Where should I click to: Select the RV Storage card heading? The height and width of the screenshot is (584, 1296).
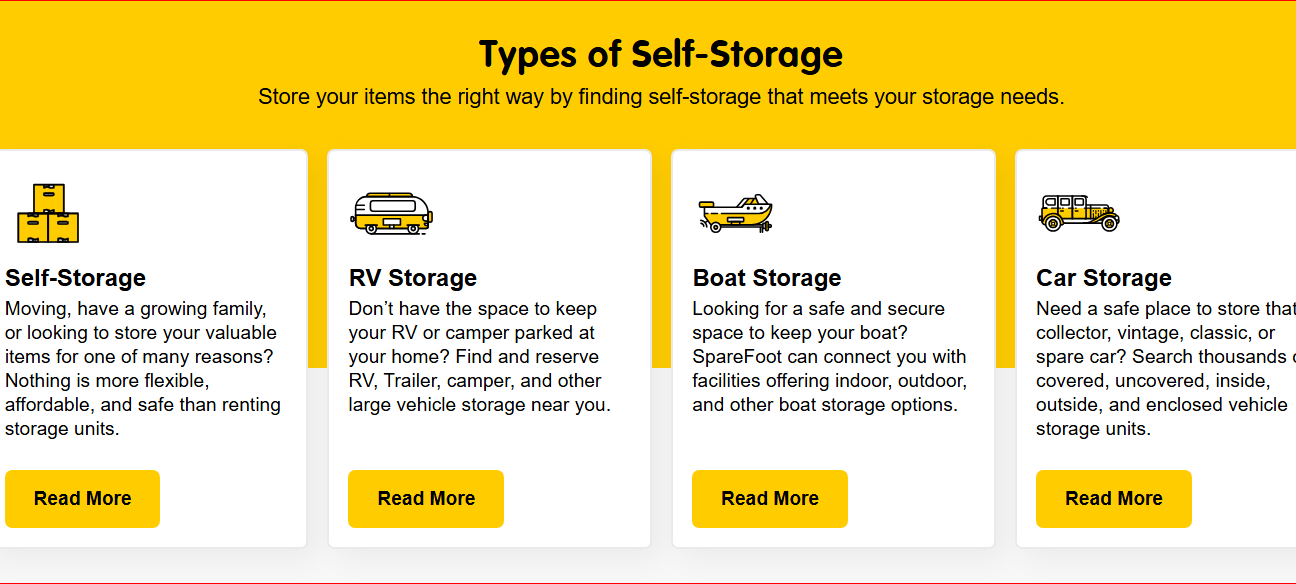pos(413,278)
